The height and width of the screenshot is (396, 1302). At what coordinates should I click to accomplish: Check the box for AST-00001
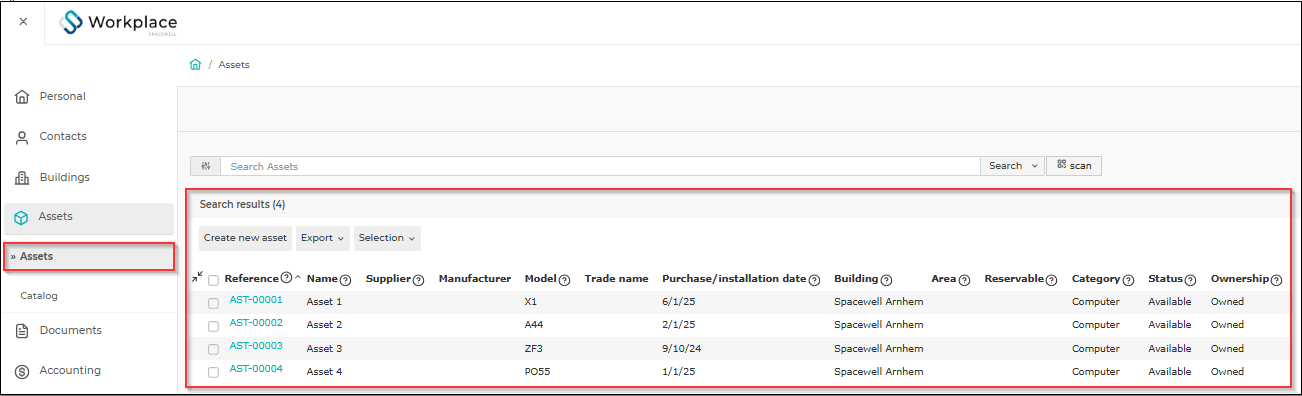213,302
